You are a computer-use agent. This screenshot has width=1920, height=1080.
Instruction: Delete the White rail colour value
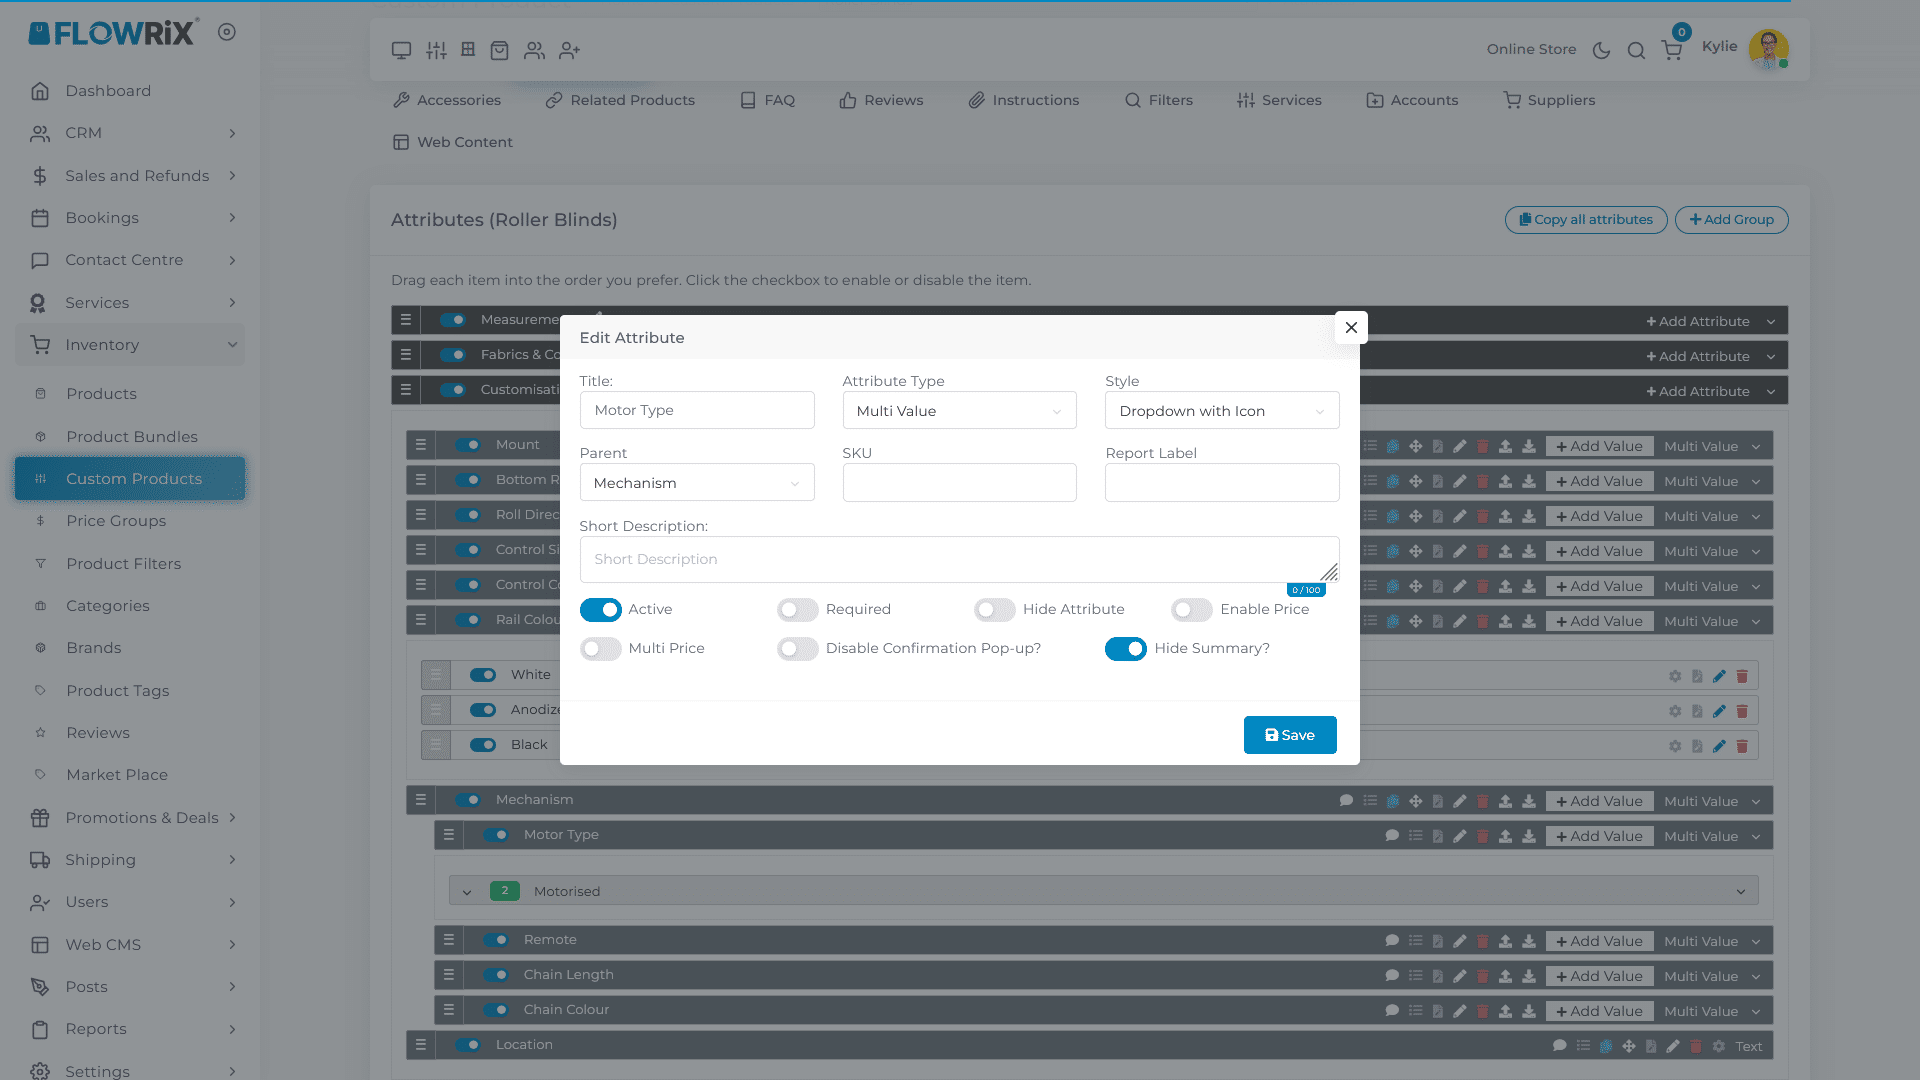click(x=1742, y=676)
